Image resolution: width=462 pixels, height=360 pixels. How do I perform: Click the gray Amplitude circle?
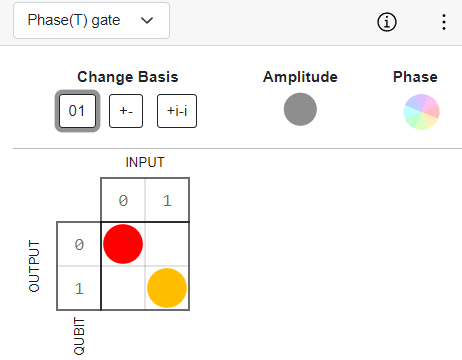tap(300, 109)
